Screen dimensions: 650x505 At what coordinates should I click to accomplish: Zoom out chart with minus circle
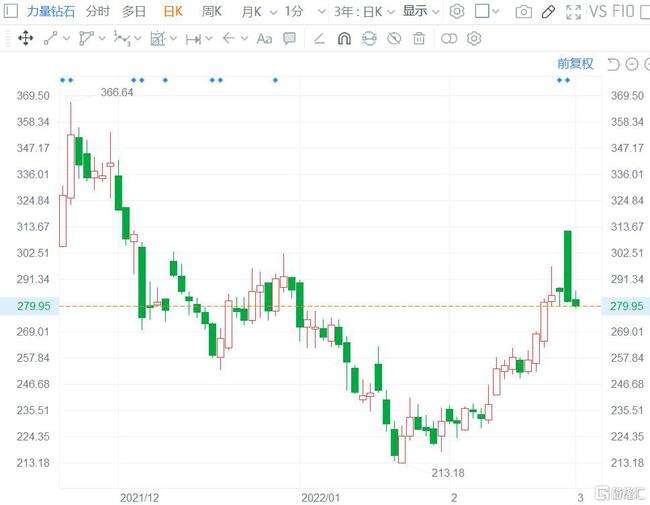click(632, 64)
